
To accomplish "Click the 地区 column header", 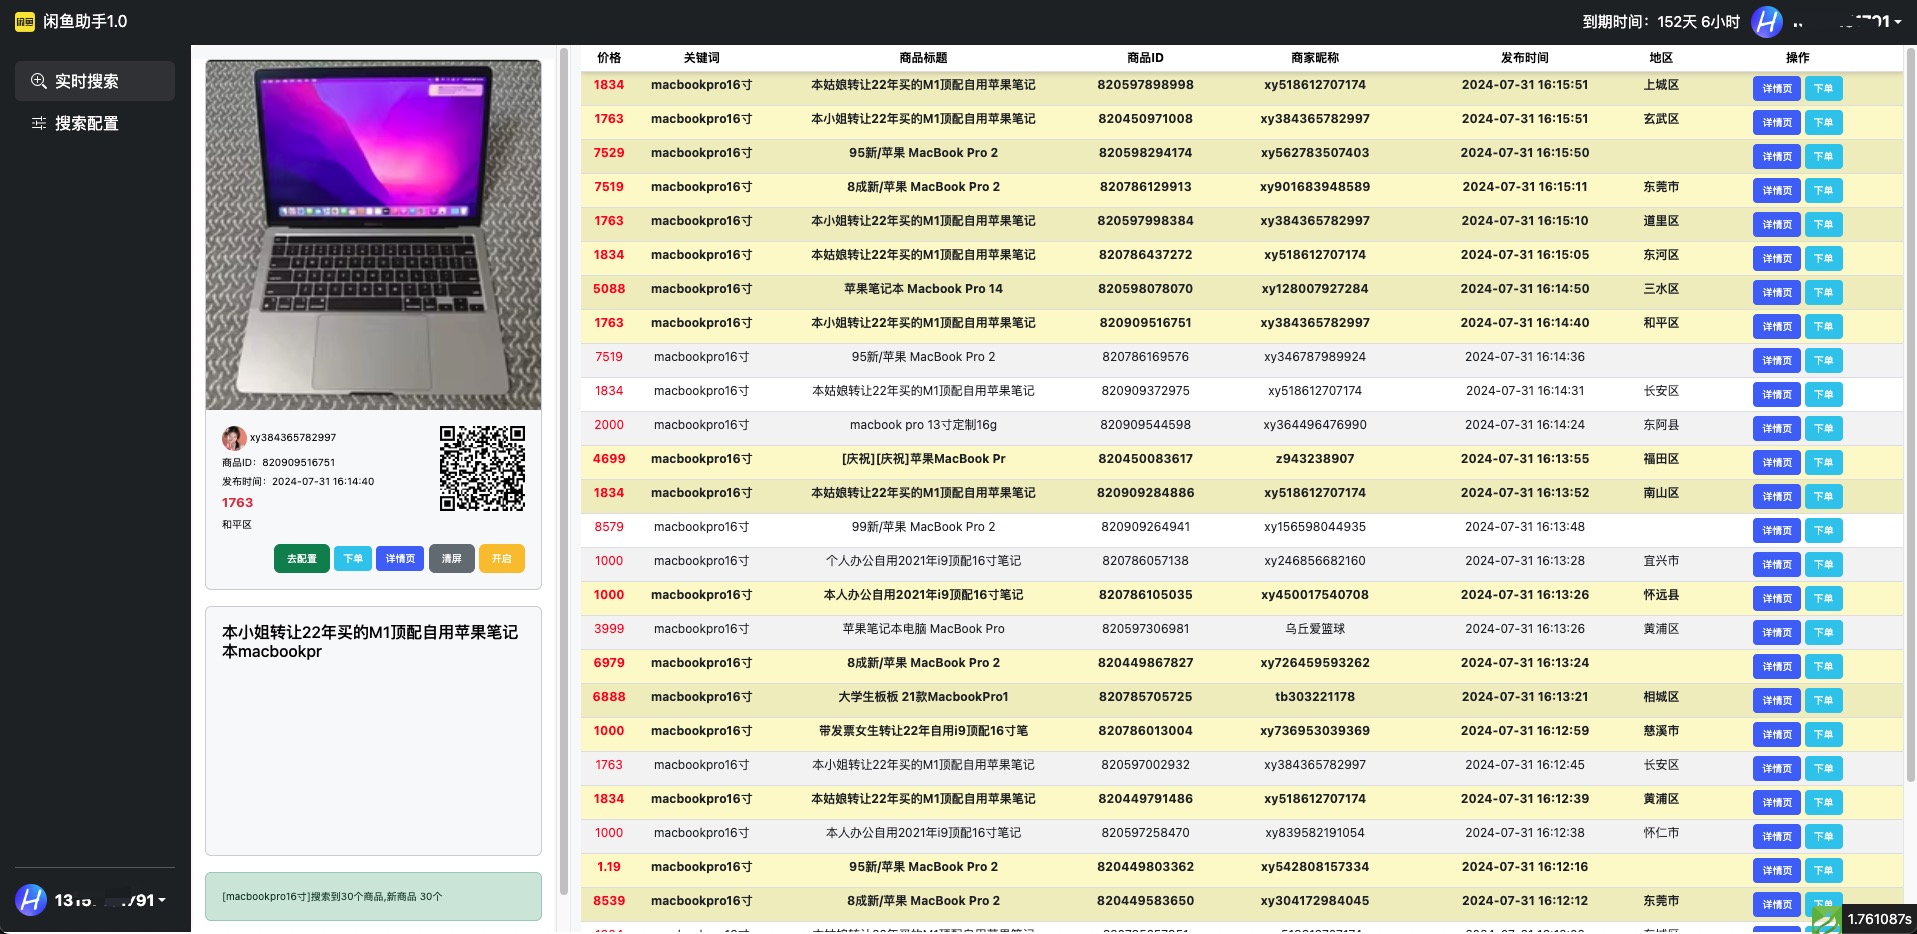I will click(x=1661, y=58).
